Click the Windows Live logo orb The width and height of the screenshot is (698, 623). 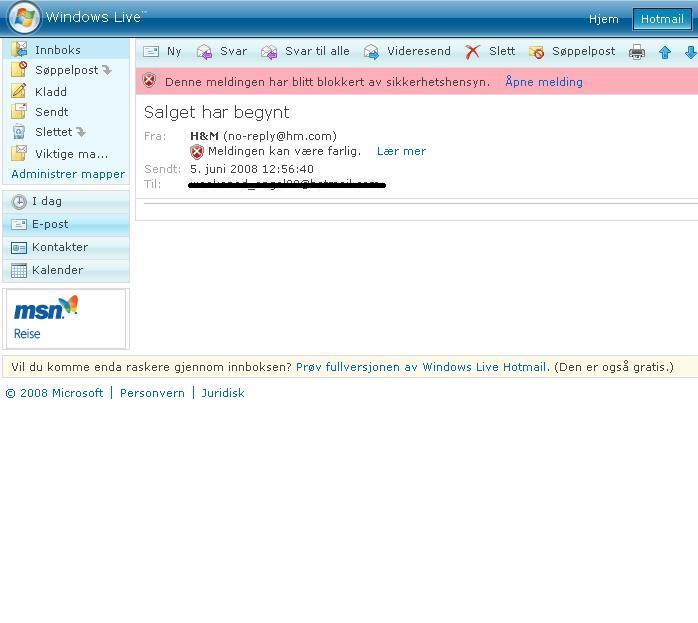24,17
